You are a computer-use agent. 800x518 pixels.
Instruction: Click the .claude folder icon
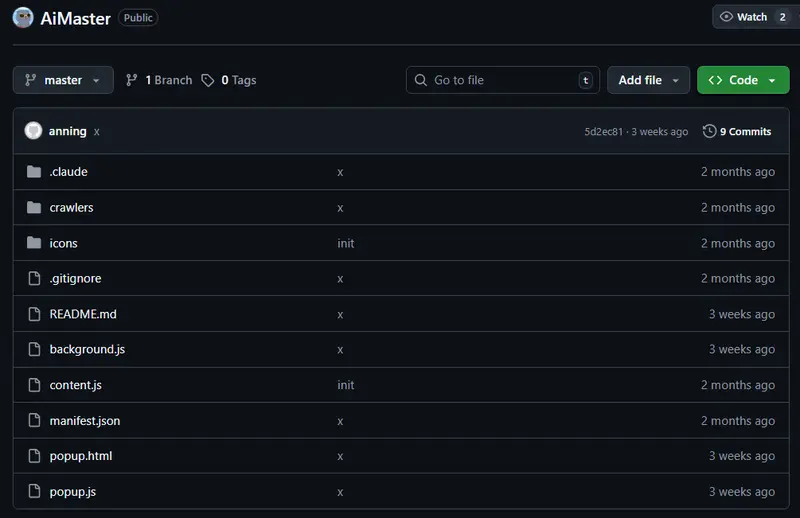(x=34, y=172)
